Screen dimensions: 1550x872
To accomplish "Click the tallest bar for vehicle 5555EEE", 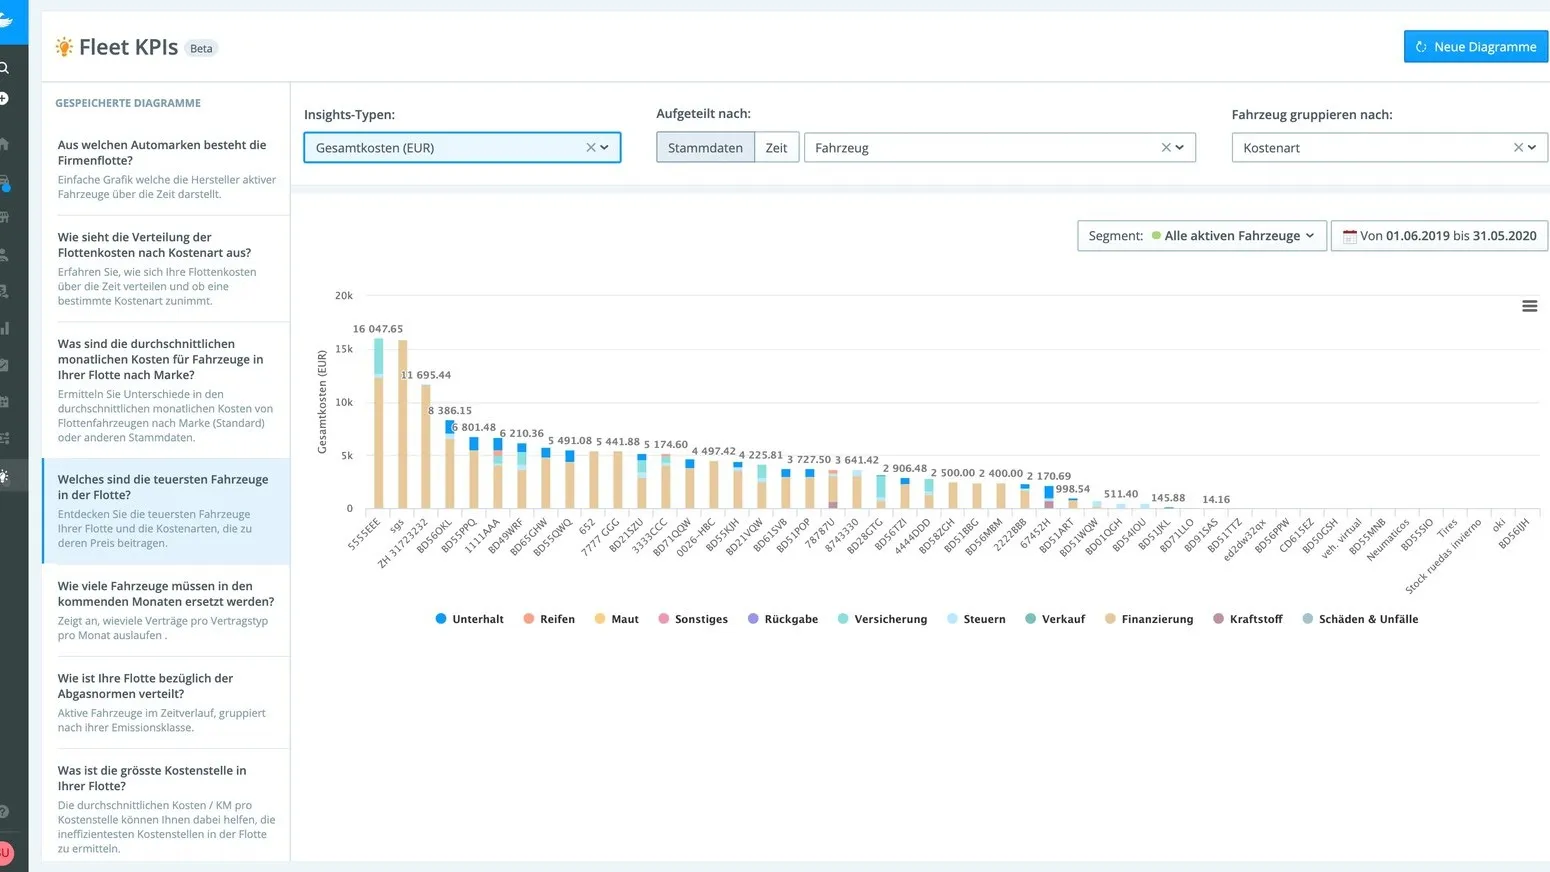I will pos(379,423).
